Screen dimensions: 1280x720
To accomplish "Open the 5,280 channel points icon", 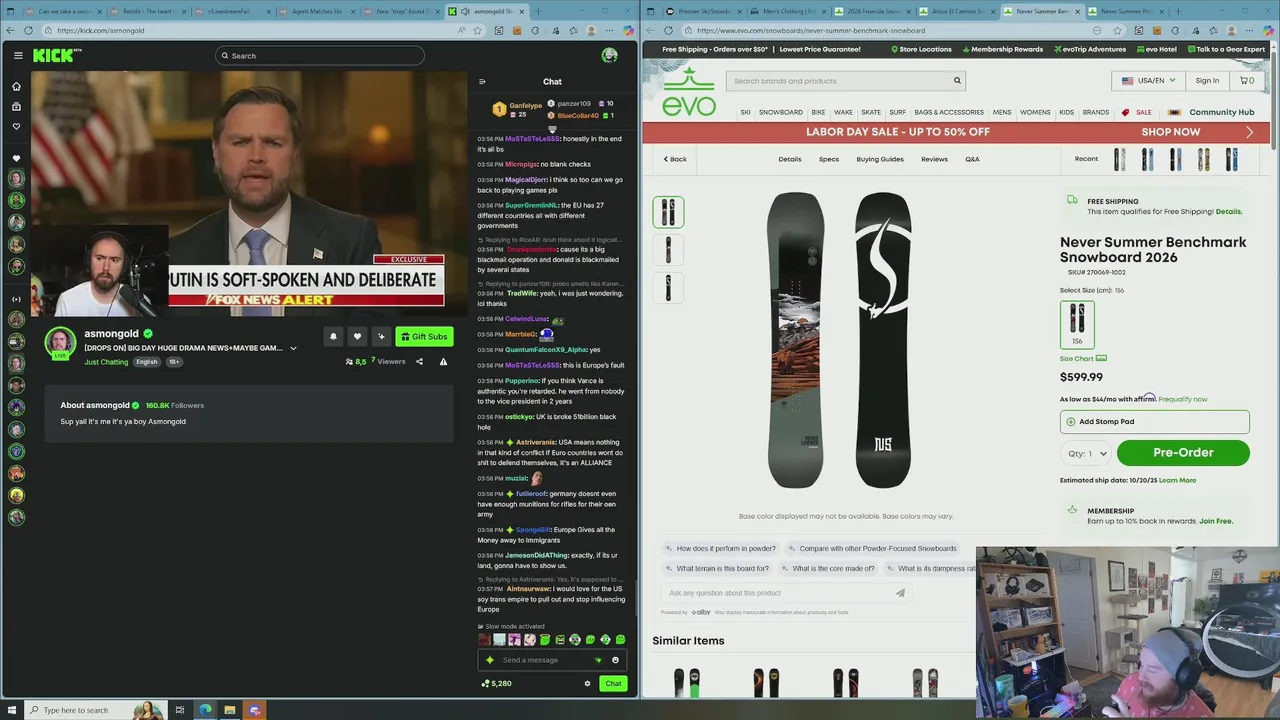I will tap(485, 683).
